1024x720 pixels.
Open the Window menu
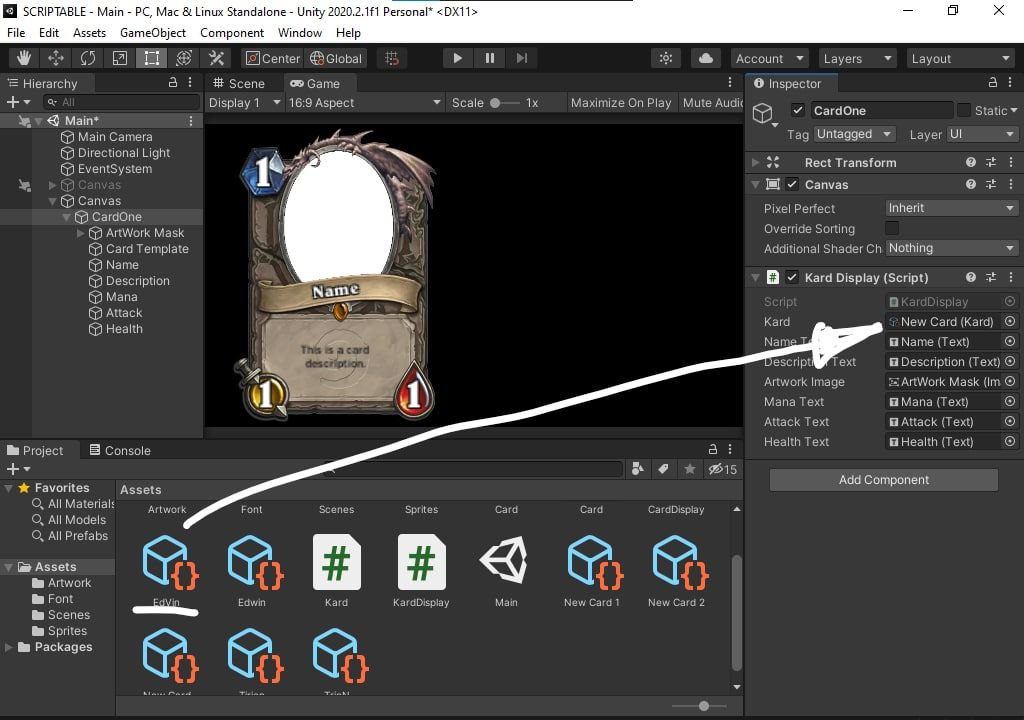pos(300,33)
